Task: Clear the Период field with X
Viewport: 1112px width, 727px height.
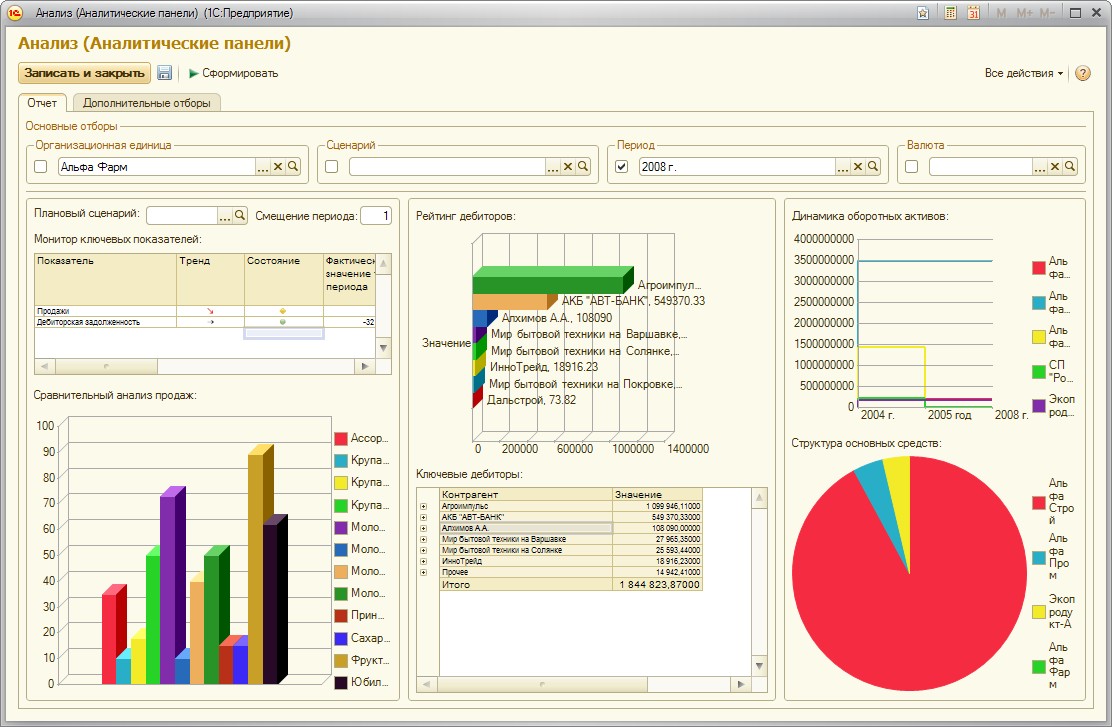Action: [858, 167]
